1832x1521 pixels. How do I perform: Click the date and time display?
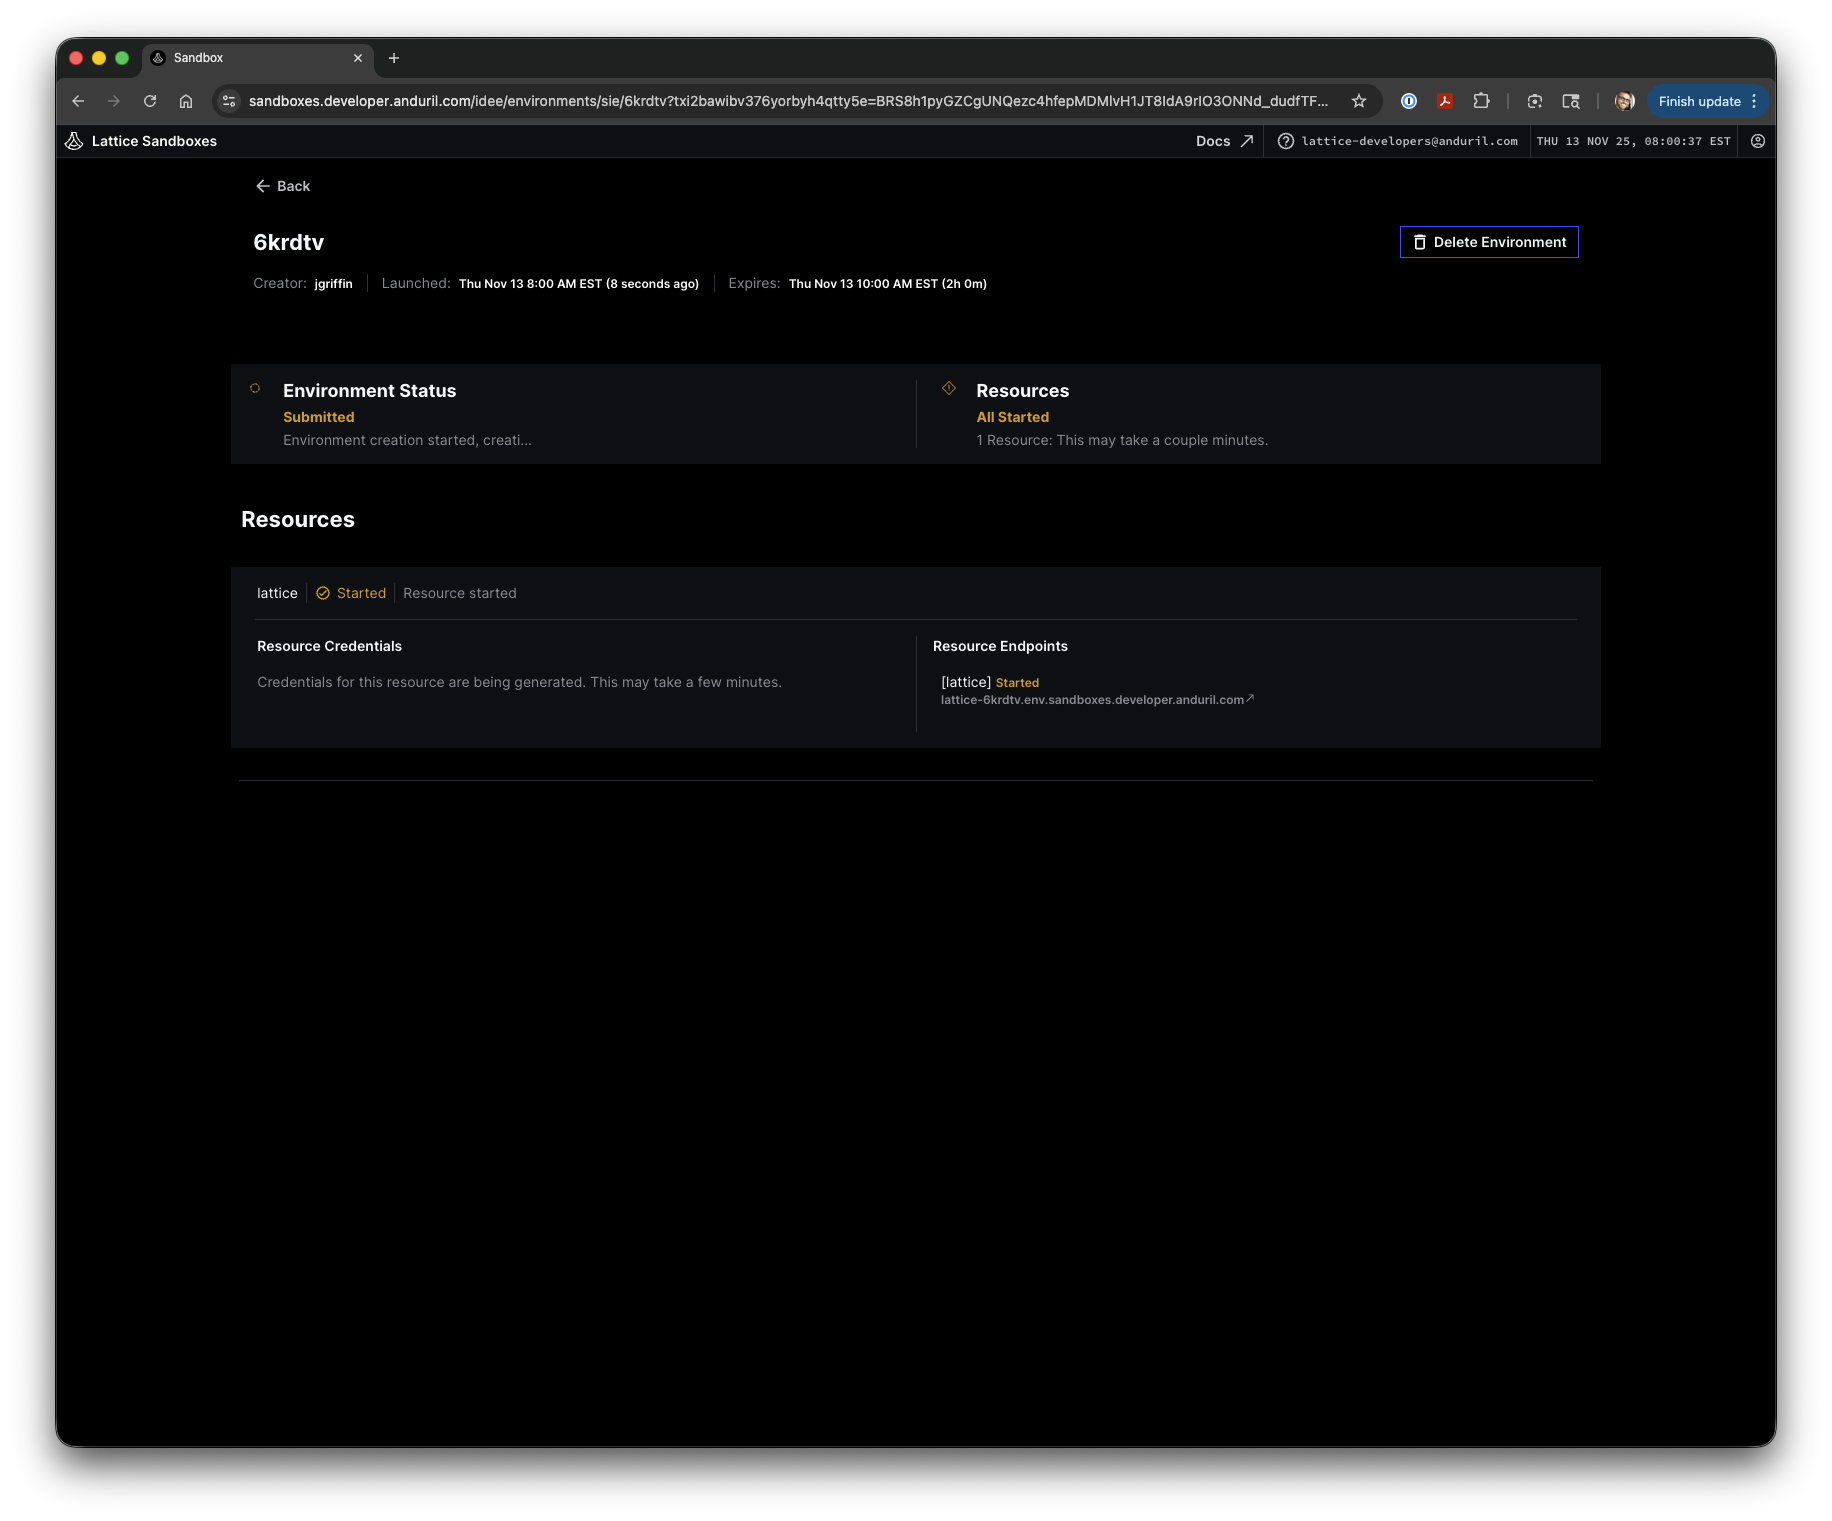pyautogui.click(x=1633, y=141)
